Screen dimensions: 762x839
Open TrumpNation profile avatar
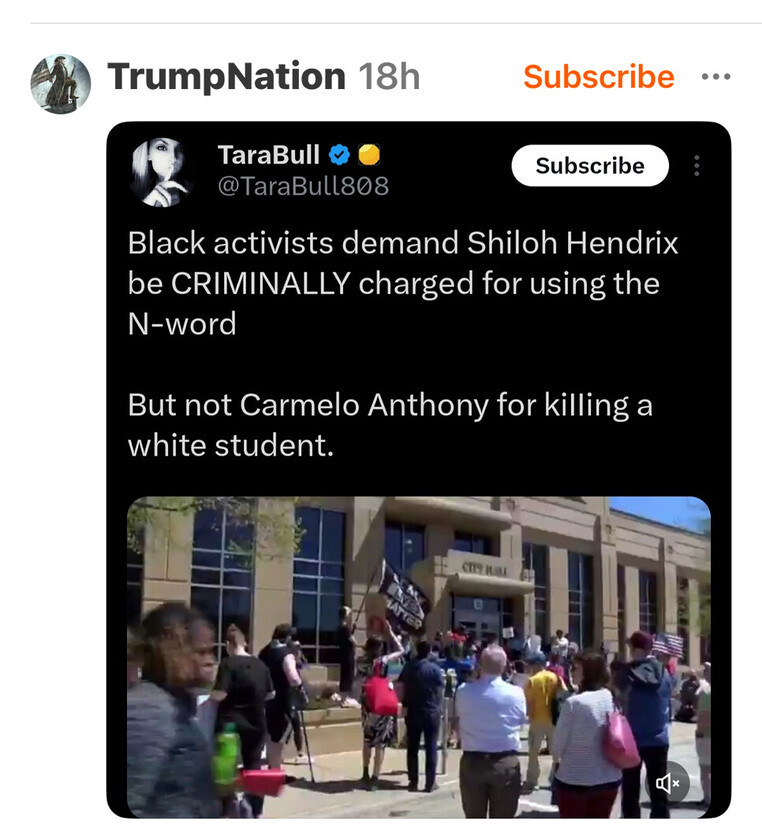click(60, 84)
